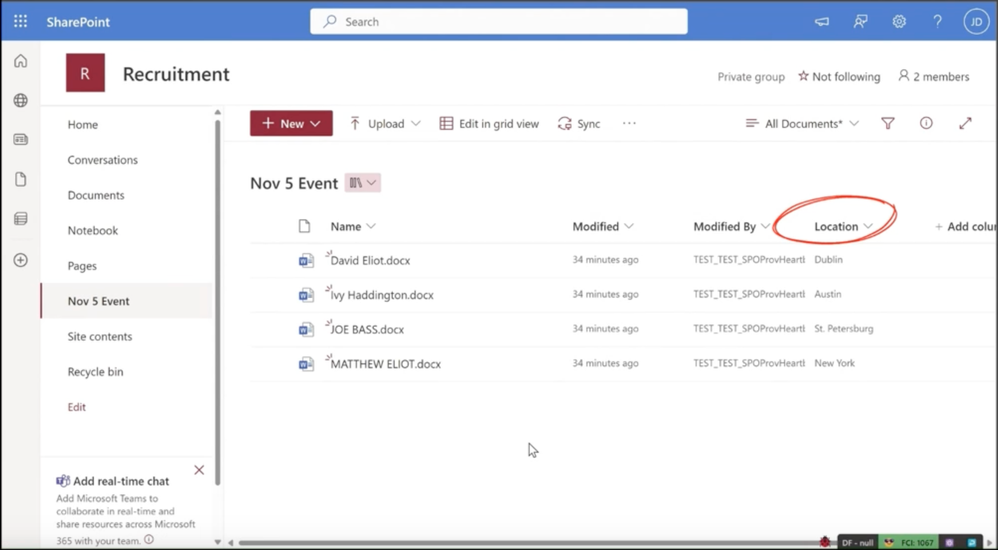The image size is (998, 550).
Task: Open the Modified By column dropdown
Action: [x=731, y=227]
